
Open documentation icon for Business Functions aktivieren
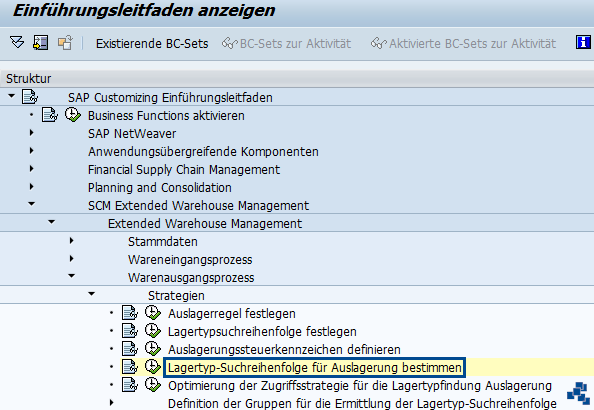coord(50,115)
